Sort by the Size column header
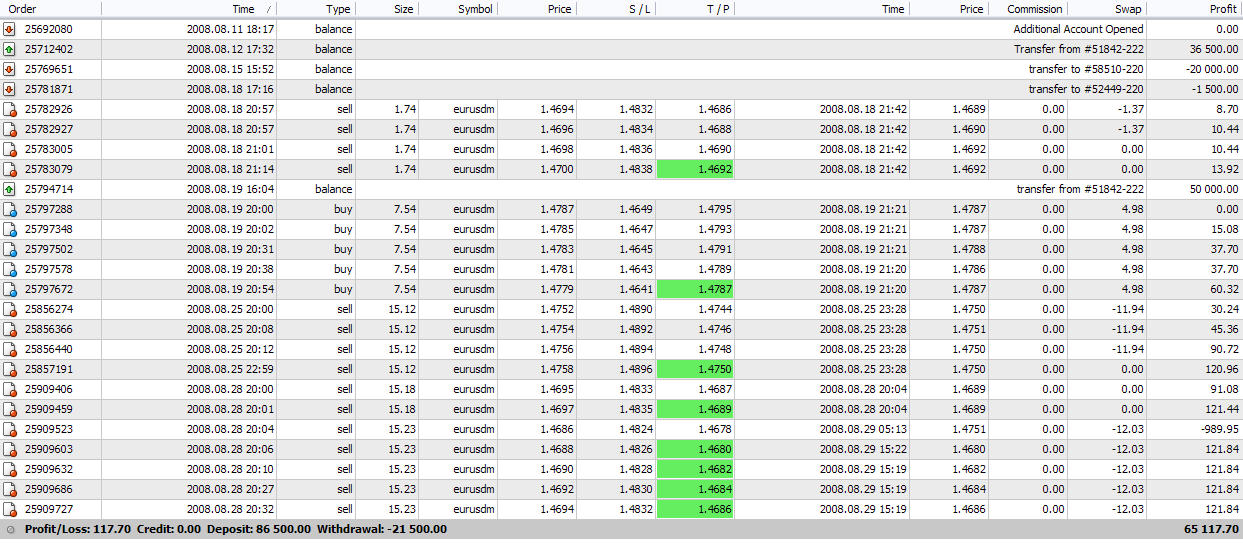 pos(387,9)
